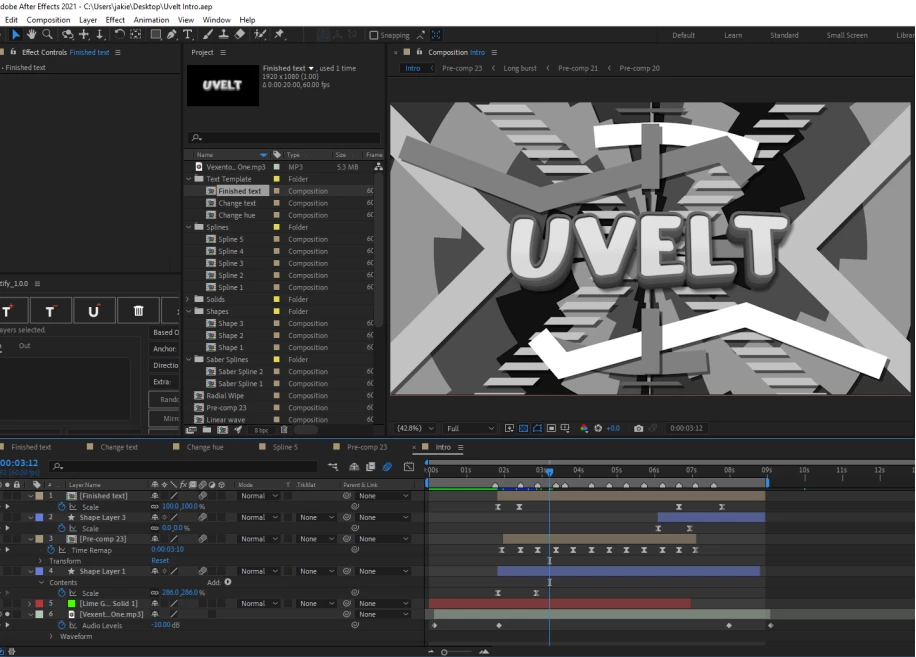This screenshot has width=916, height=657.
Task: Expand the Solids folder
Action: tap(189, 299)
